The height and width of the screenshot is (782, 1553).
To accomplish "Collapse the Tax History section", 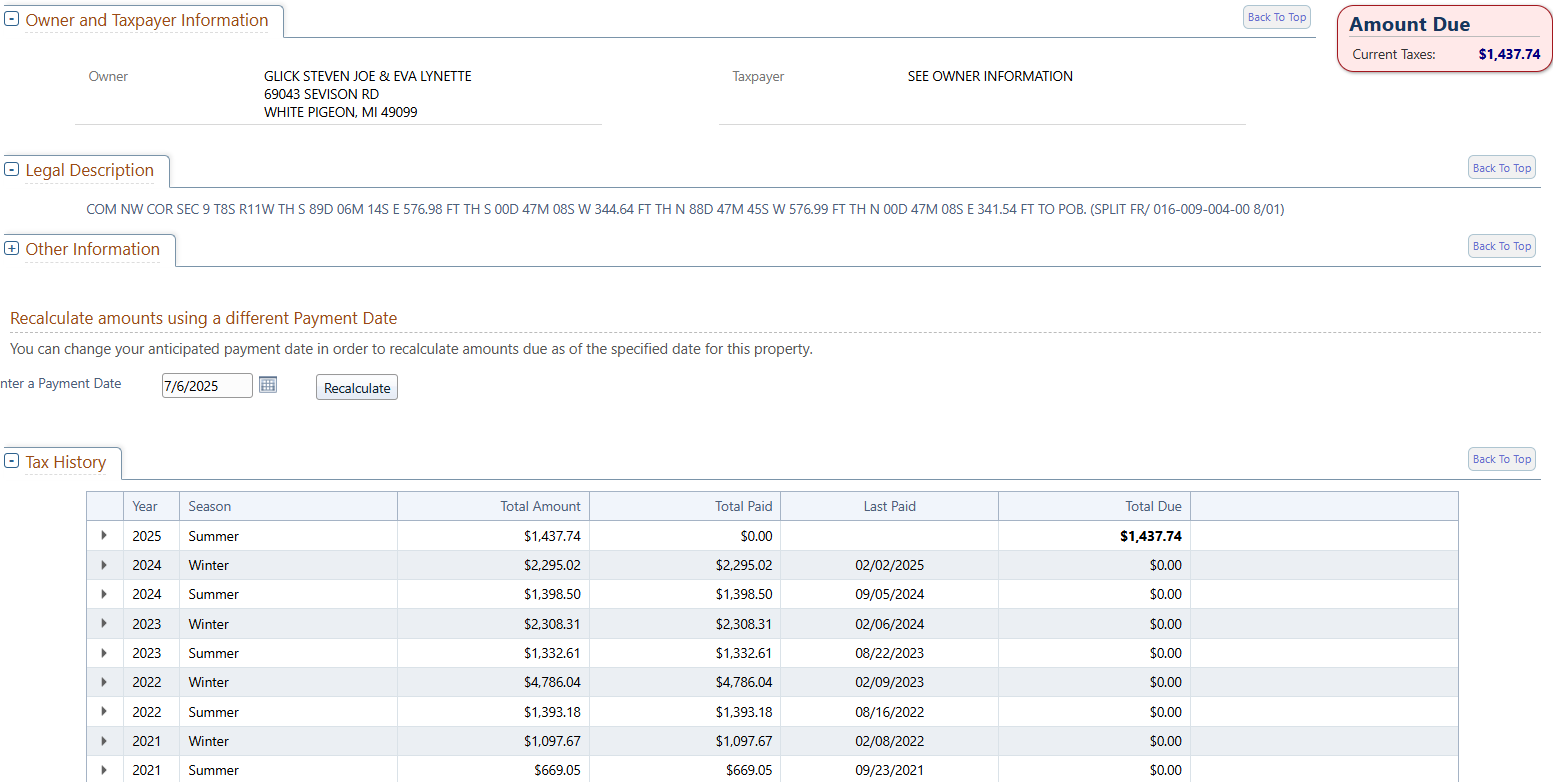I will click(12, 461).
